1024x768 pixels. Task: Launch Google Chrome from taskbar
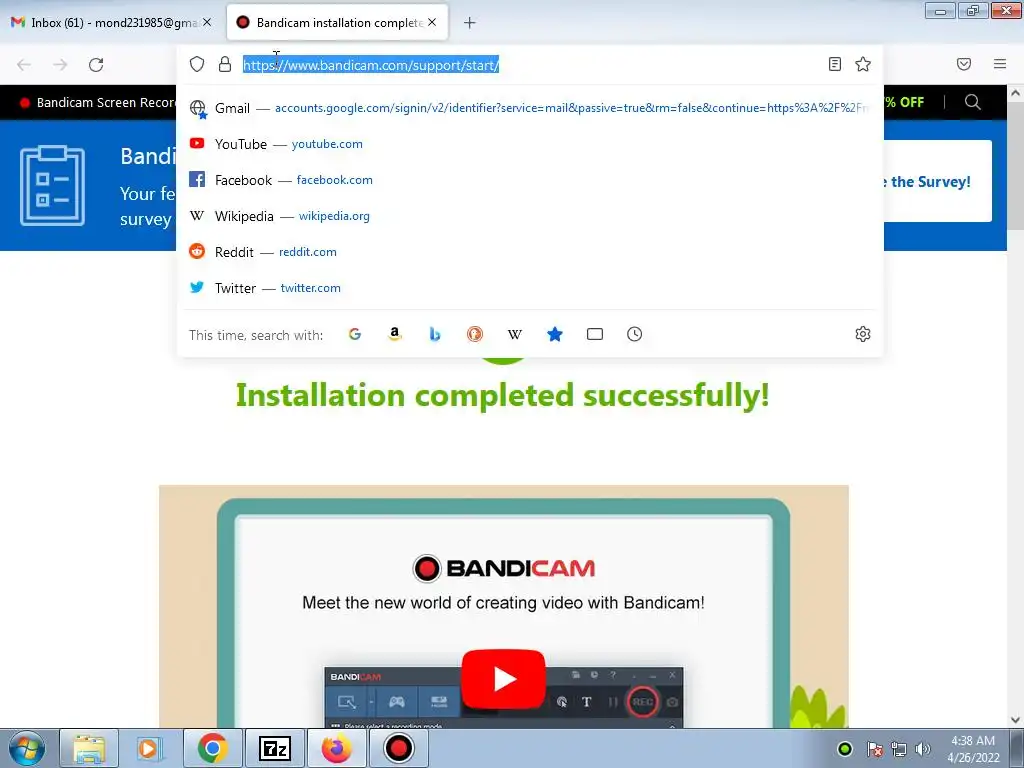coord(213,748)
